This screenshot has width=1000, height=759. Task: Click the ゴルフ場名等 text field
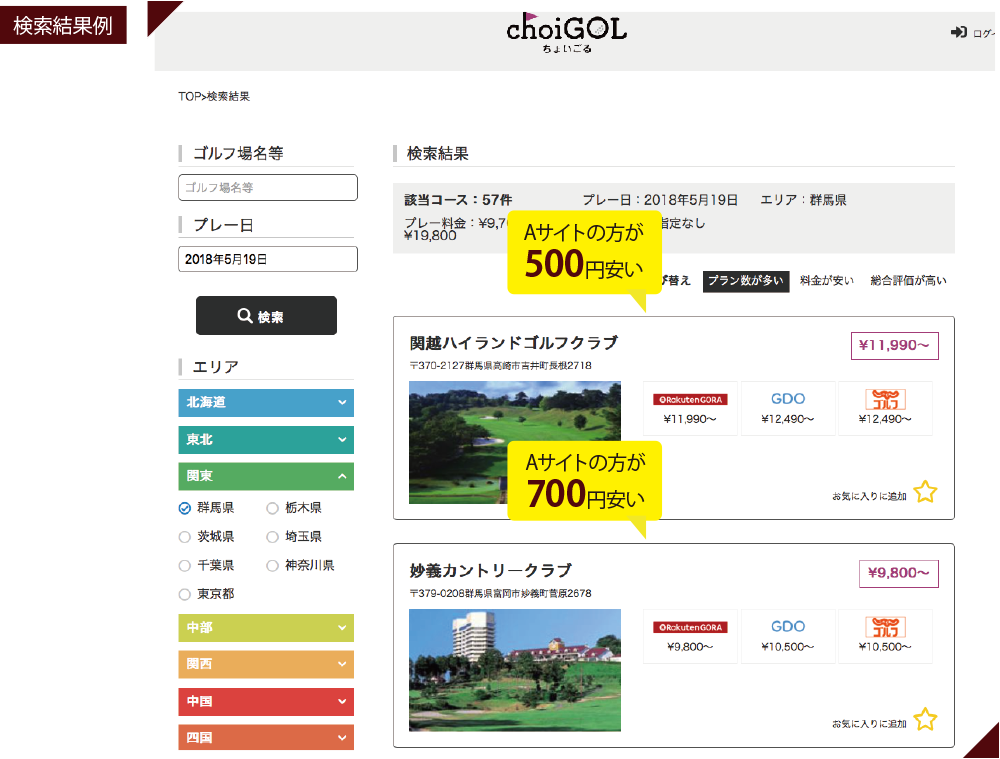coord(268,187)
